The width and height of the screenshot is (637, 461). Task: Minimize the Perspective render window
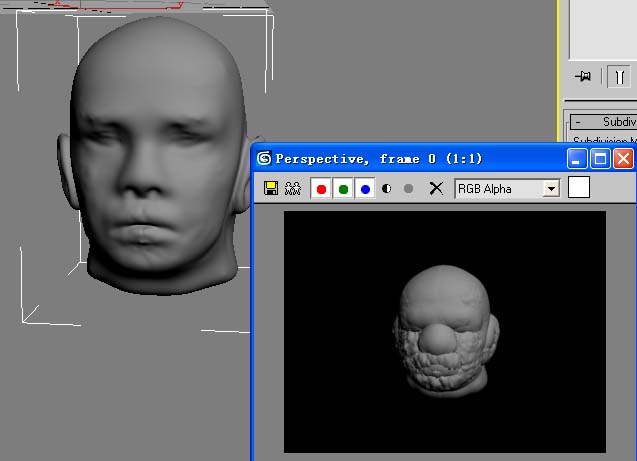(577, 158)
